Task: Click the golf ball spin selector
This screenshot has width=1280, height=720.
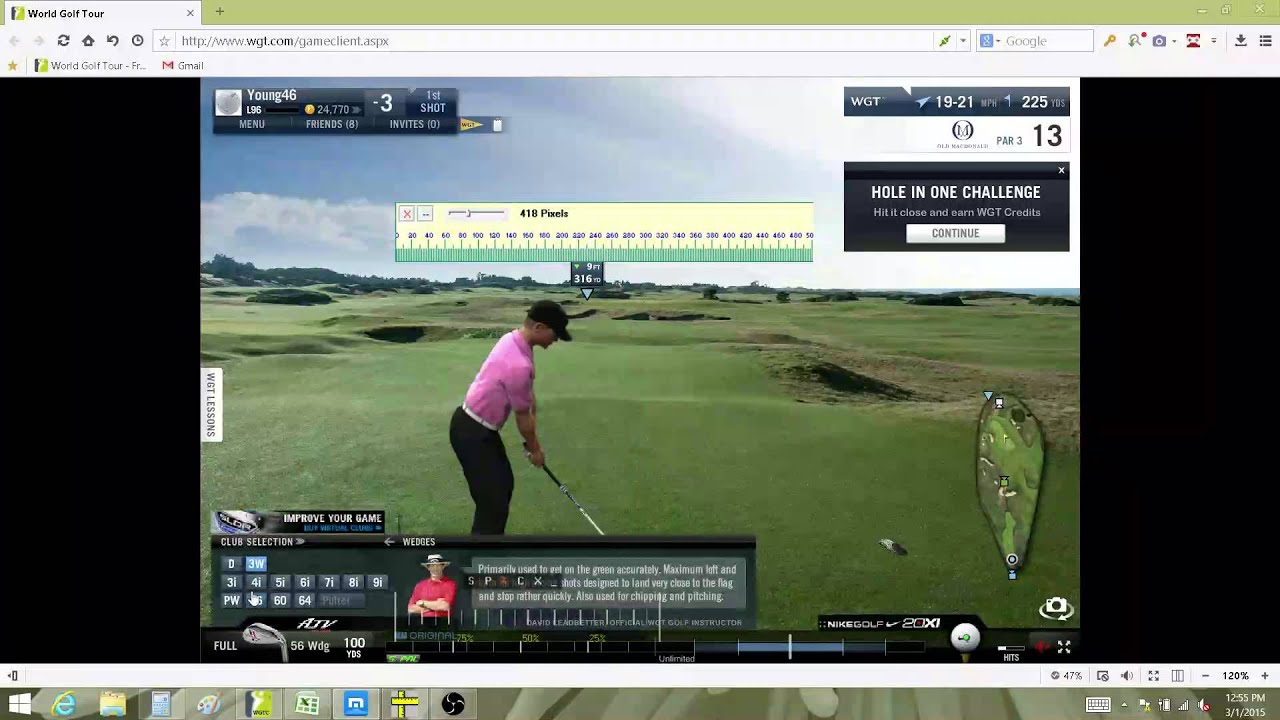Action: (964, 638)
